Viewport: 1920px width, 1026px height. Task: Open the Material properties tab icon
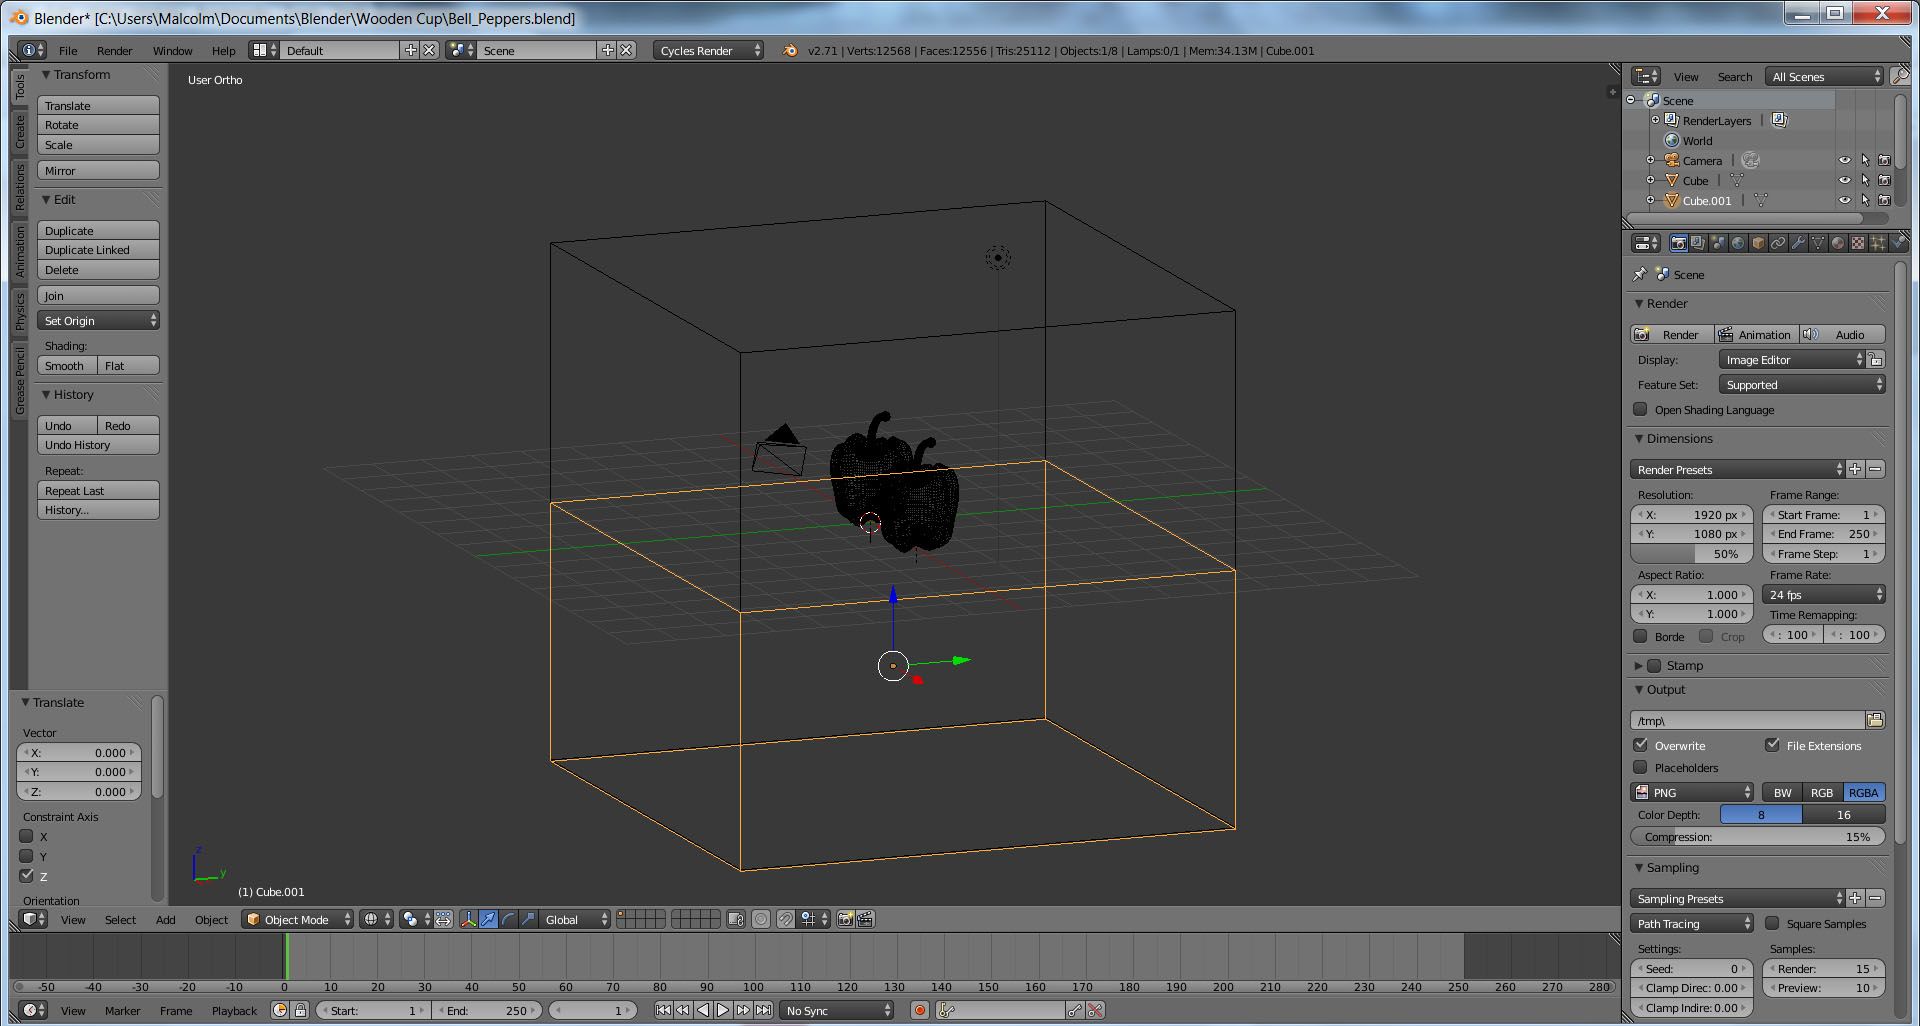(1838, 243)
